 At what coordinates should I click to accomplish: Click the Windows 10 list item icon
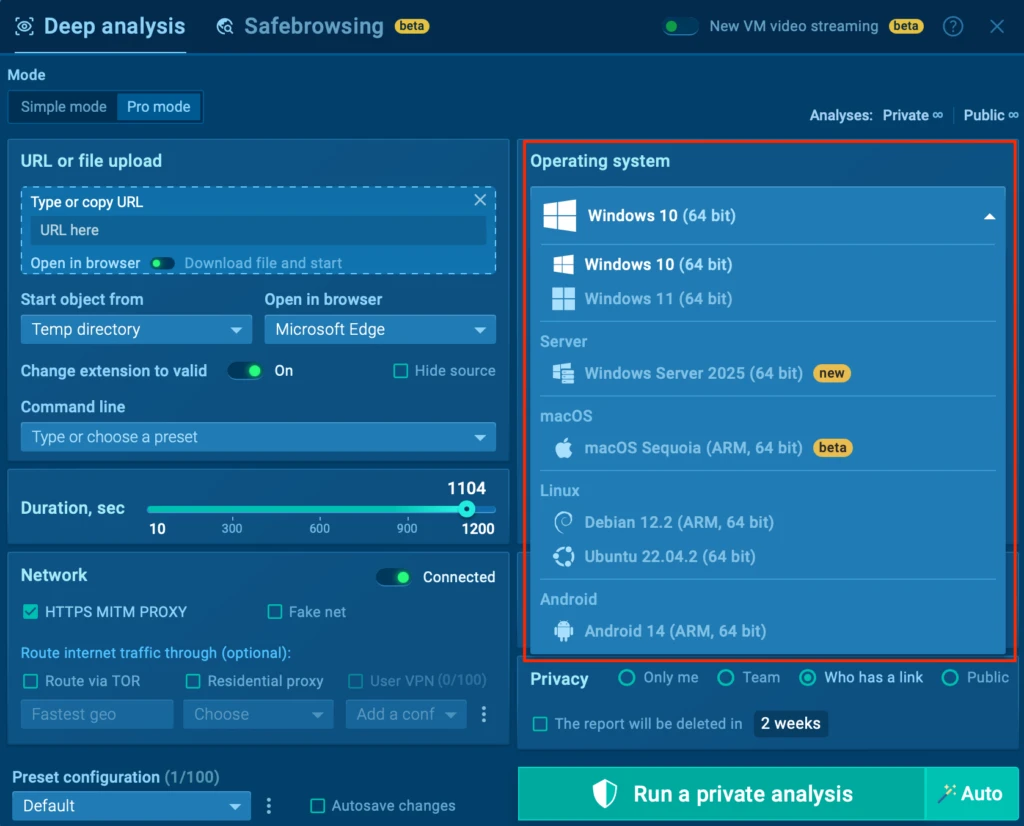tap(563, 264)
